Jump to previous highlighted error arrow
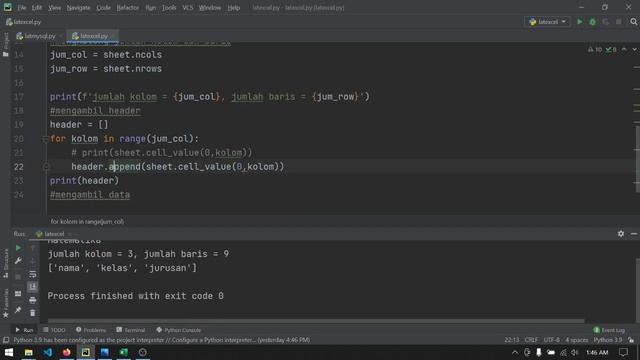 coord(624,49)
